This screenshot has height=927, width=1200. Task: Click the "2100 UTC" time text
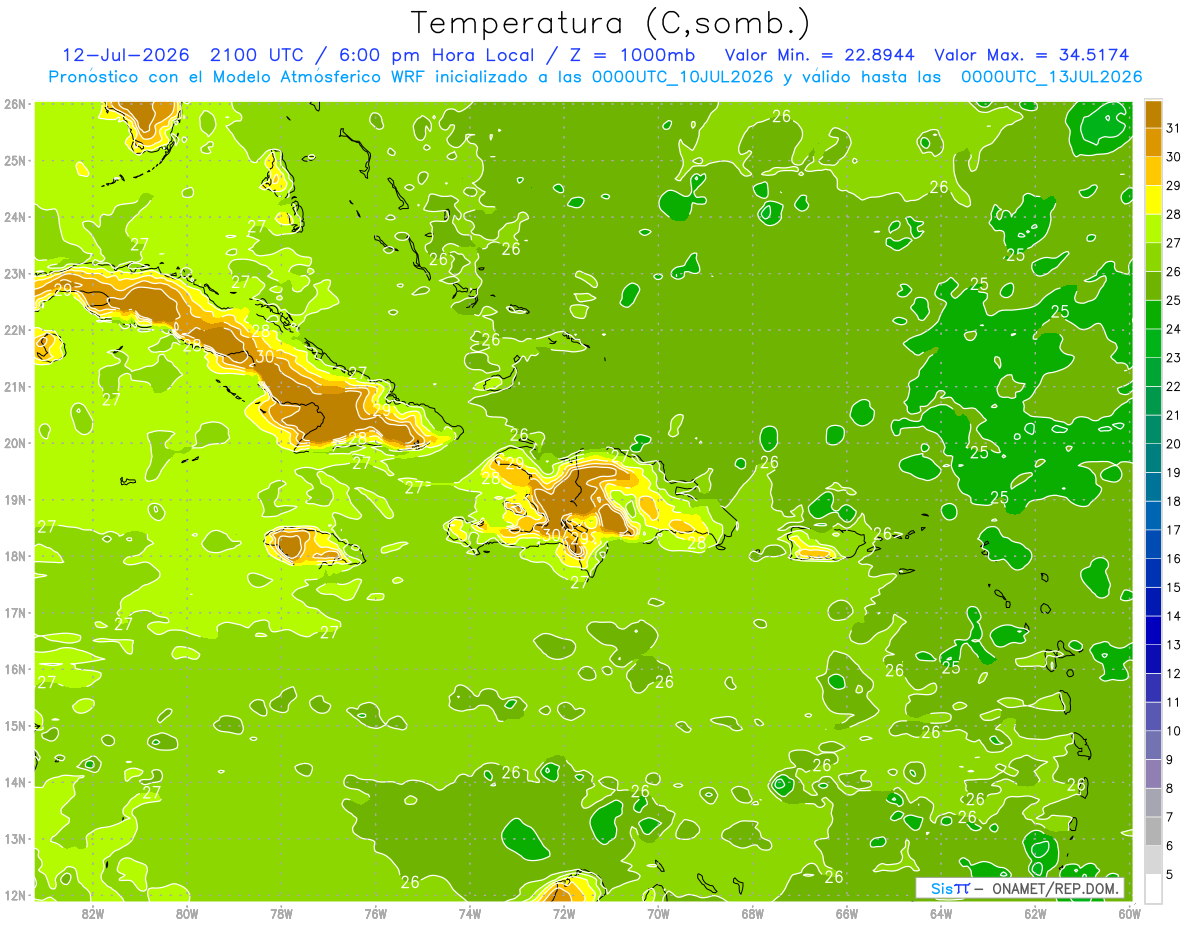pos(259,55)
